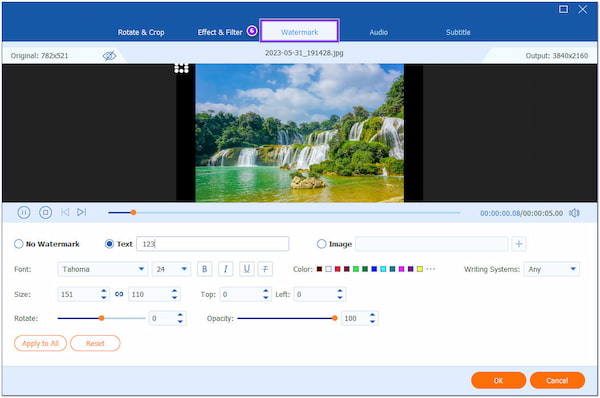Viewport: 600px width, 398px height.
Task: Select the No Watermark option
Action: click(18, 244)
